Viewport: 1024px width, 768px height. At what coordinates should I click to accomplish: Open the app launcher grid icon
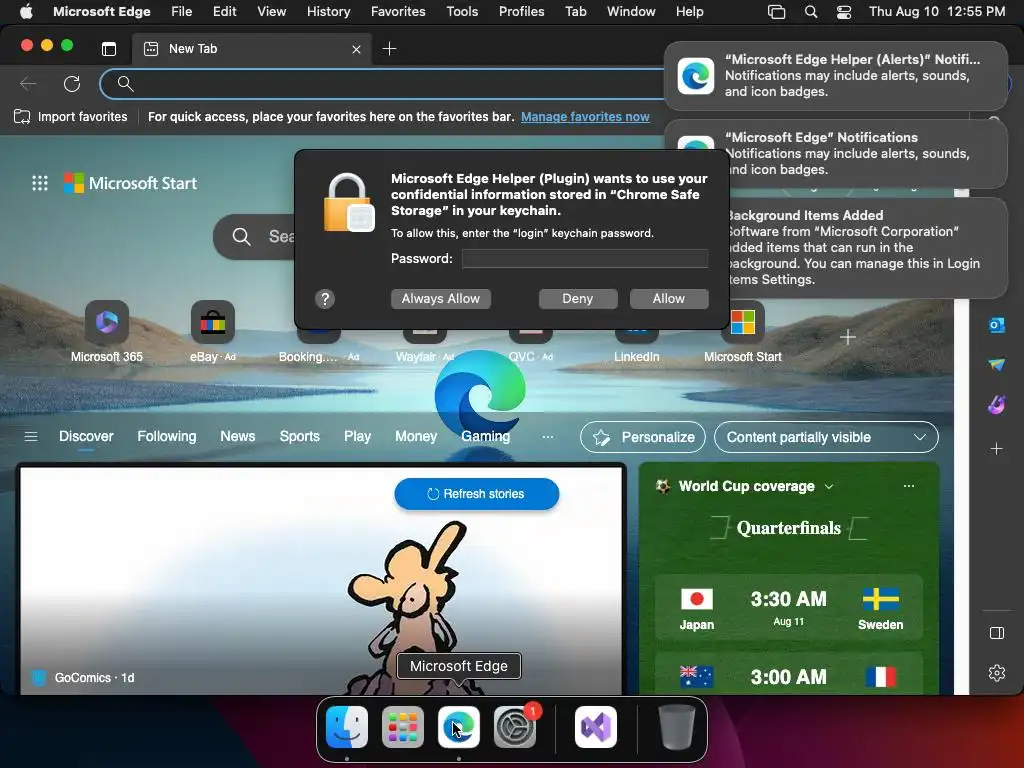point(40,183)
